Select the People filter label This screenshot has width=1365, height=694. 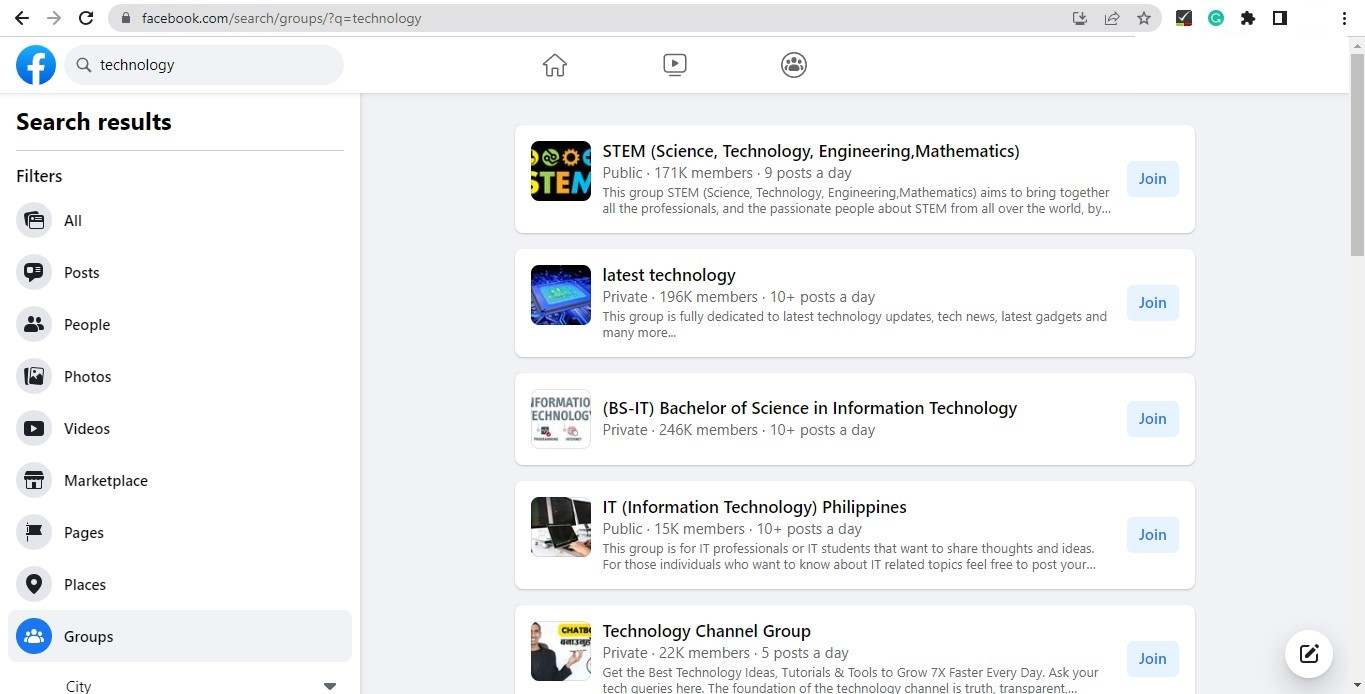(x=87, y=325)
